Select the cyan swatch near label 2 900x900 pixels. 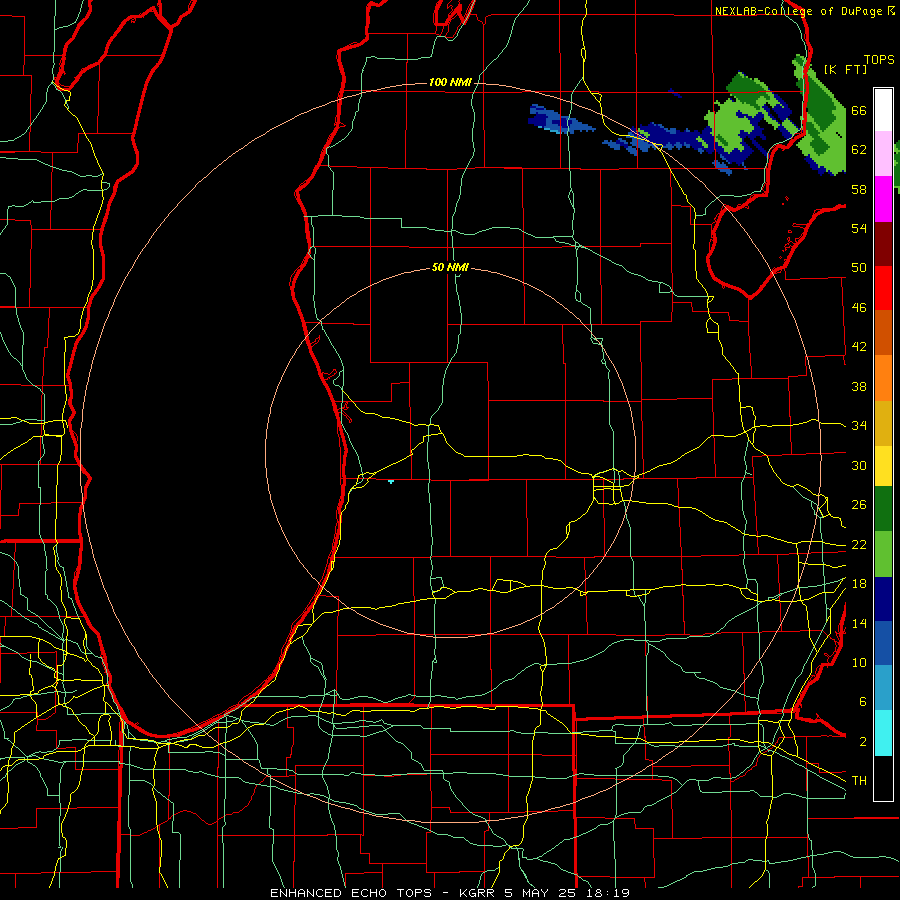pos(883,733)
